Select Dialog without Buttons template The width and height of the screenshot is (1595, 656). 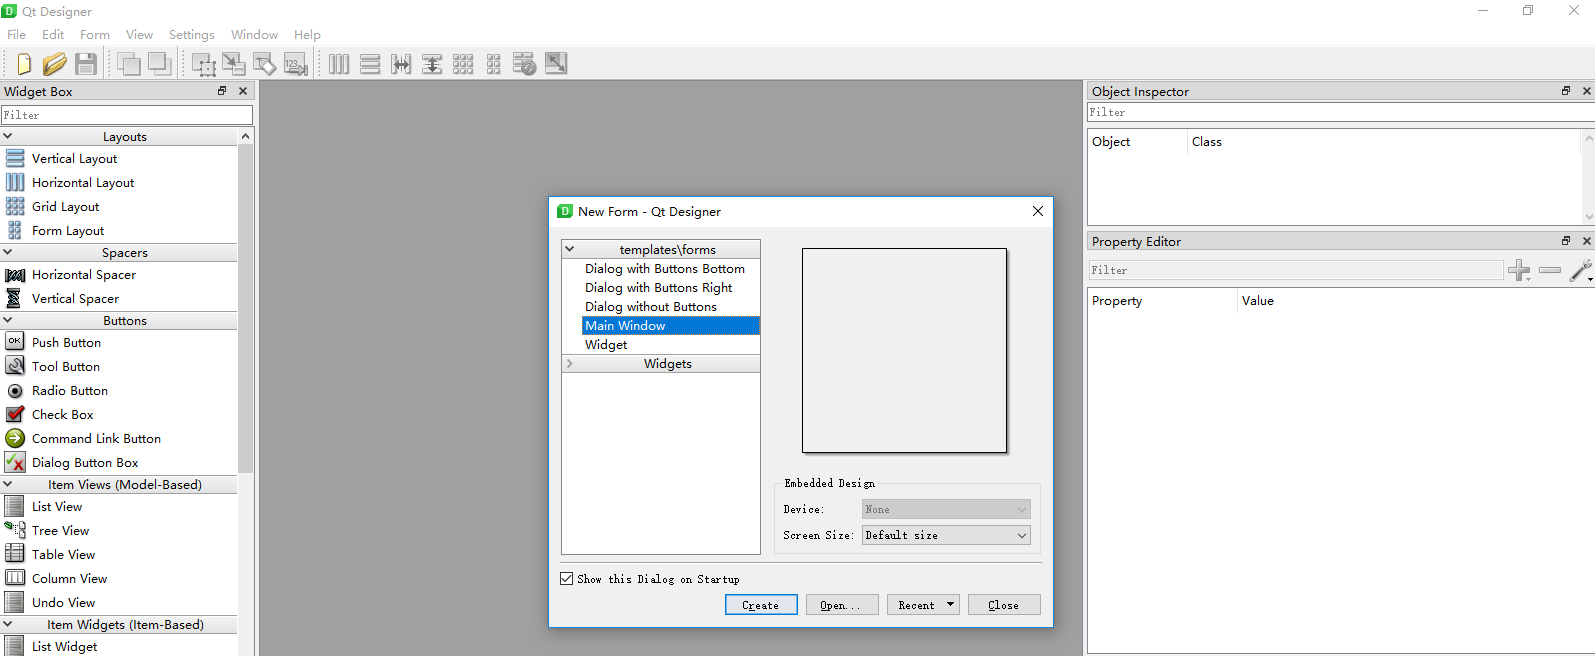coord(651,306)
